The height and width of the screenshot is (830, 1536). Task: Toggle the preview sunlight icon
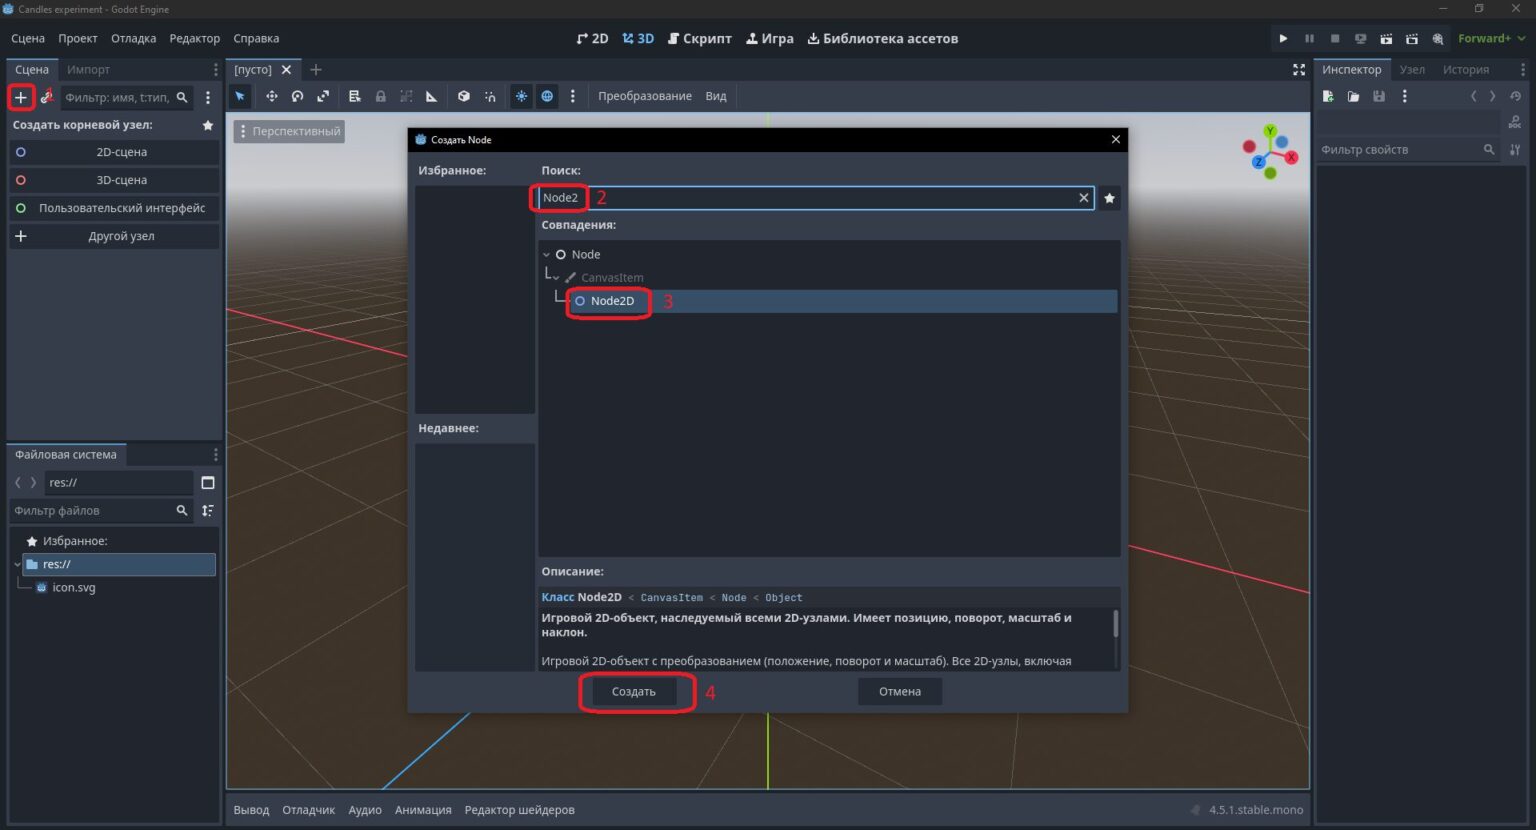pos(521,96)
